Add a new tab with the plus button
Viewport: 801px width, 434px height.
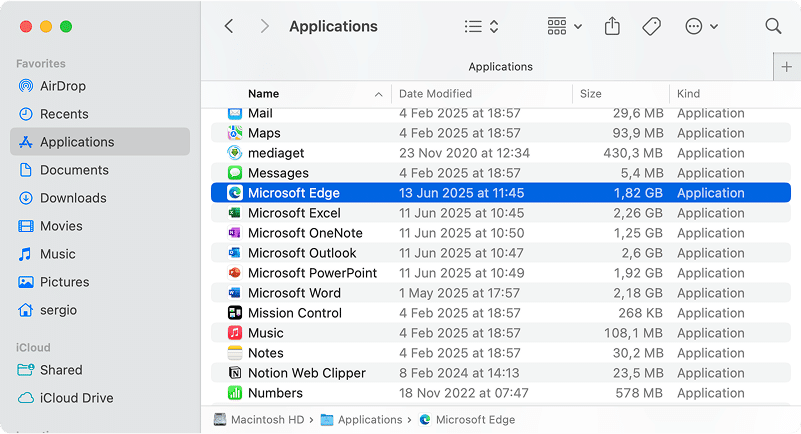click(787, 66)
